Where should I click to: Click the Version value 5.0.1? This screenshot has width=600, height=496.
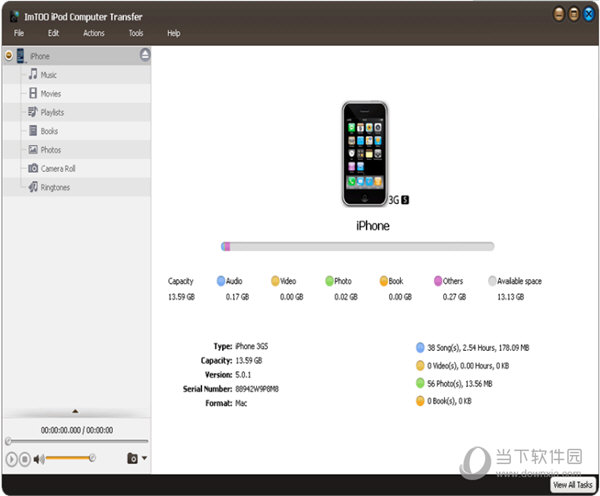(243, 375)
